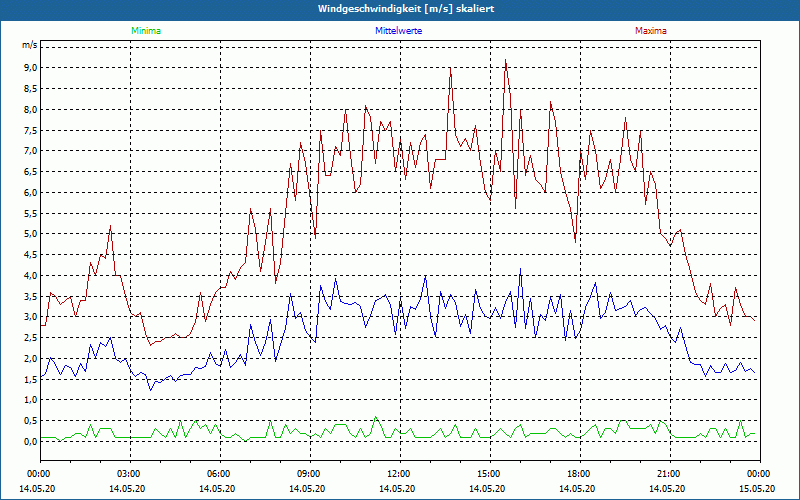The width and height of the screenshot is (800, 500).
Task: Click the 3,5 y-axis value
Action: (x=31, y=296)
